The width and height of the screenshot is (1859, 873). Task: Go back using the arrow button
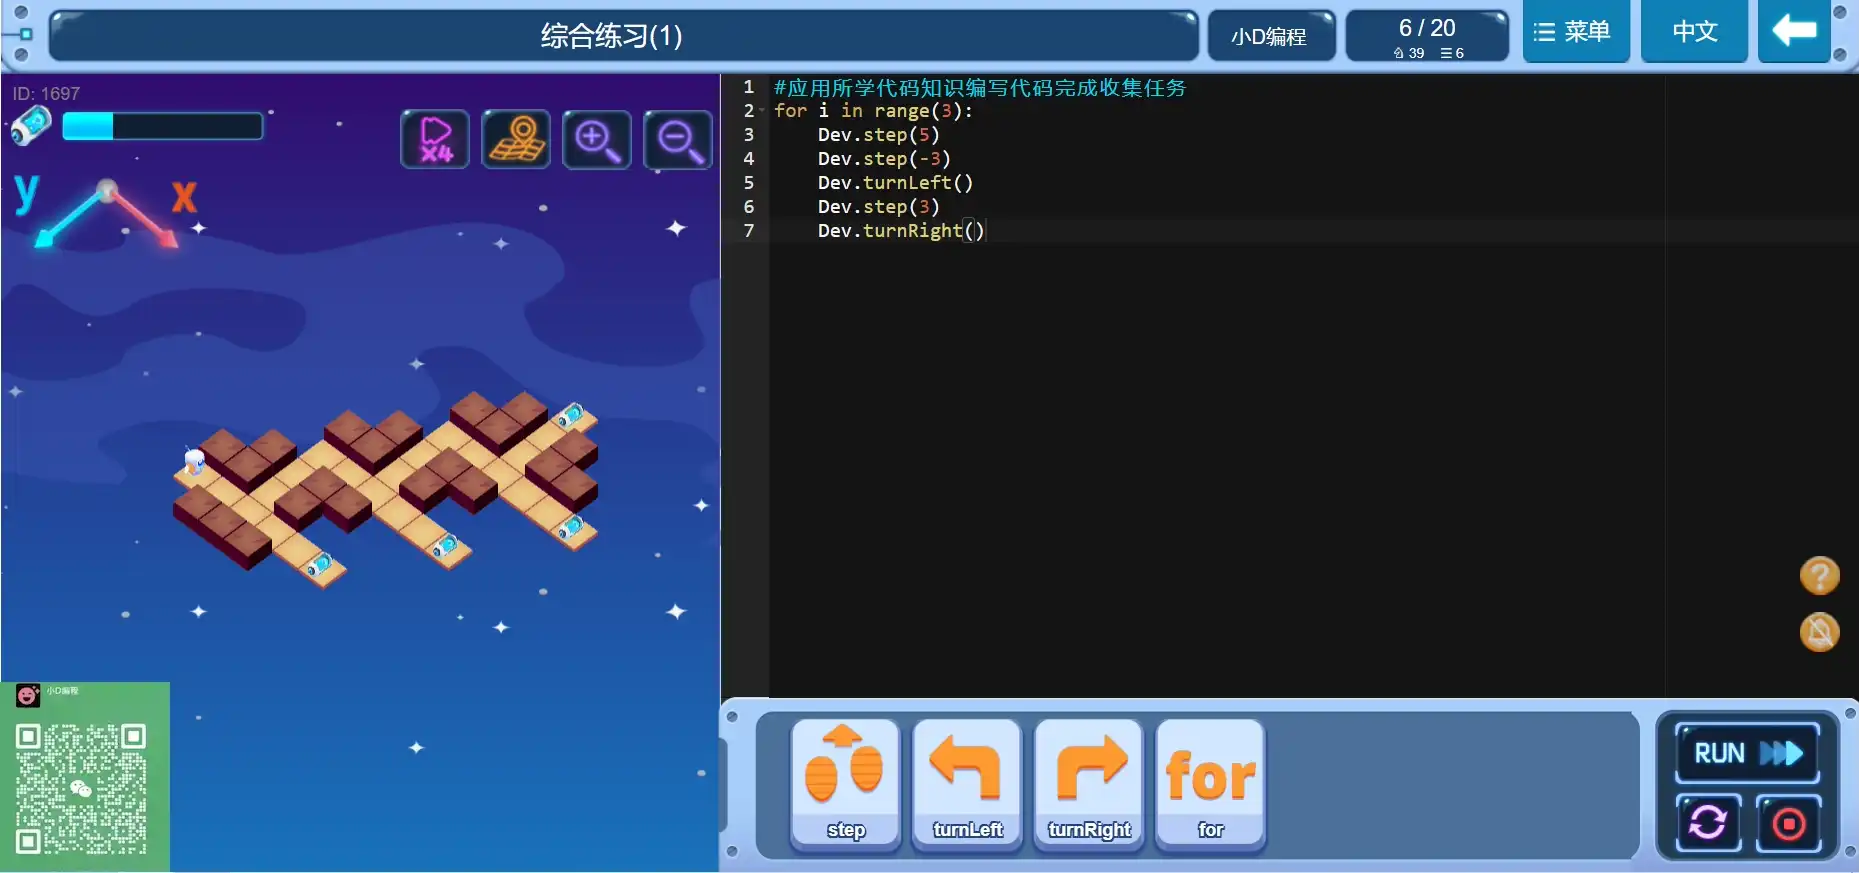(x=1794, y=32)
